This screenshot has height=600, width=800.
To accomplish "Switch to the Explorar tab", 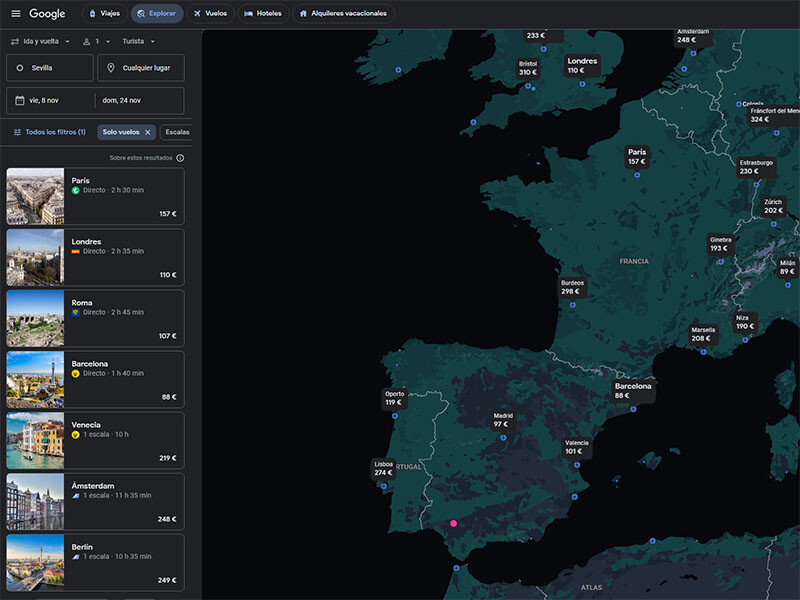I will coord(157,14).
